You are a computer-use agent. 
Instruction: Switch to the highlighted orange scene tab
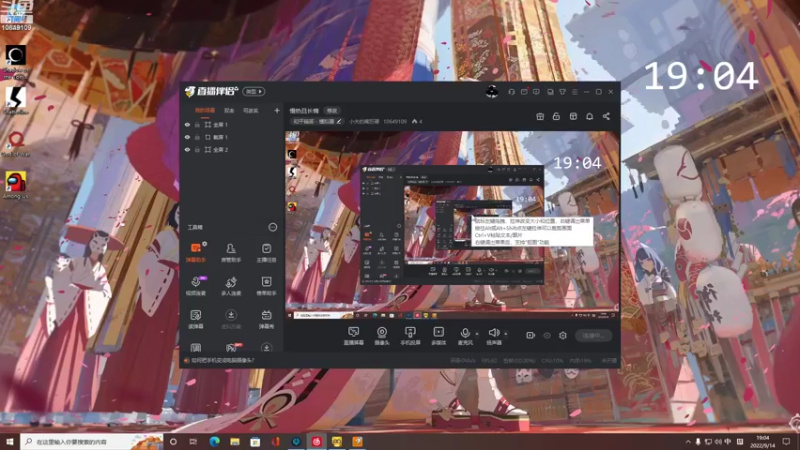point(205,110)
